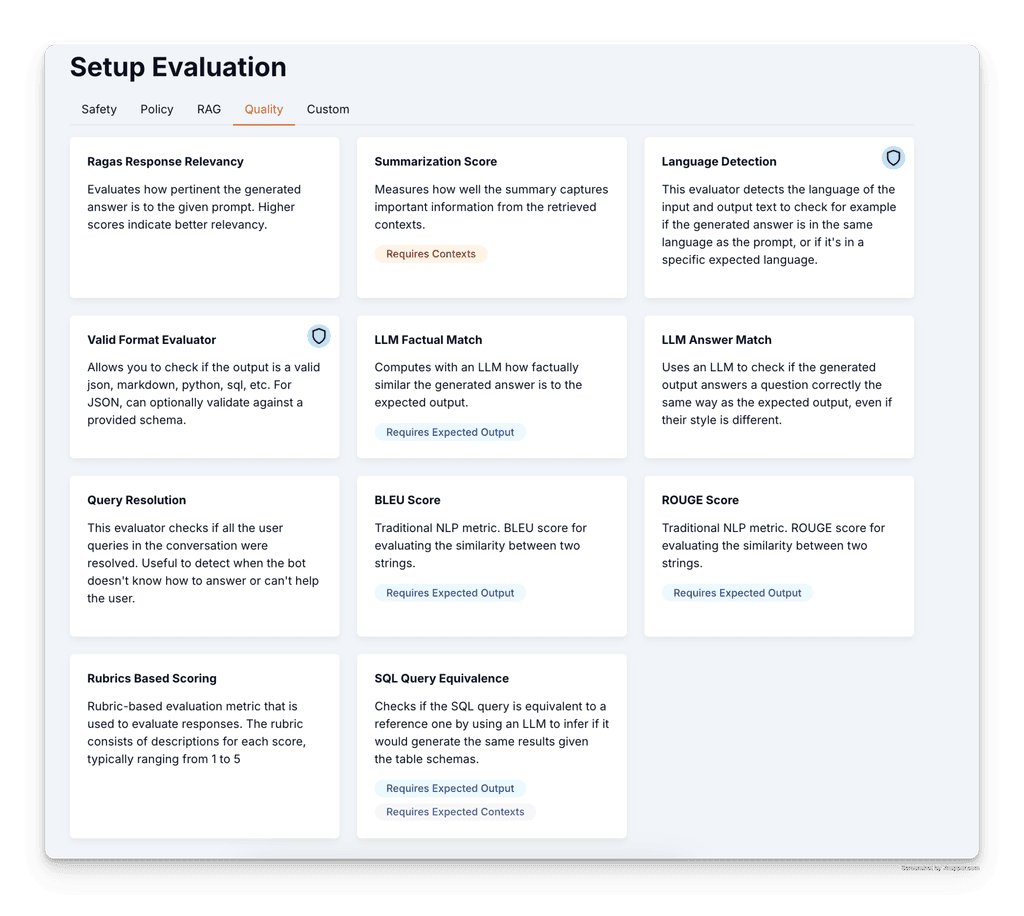Open the Policy tab
Image resolution: width=1024 pixels, height=916 pixels.
157,109
